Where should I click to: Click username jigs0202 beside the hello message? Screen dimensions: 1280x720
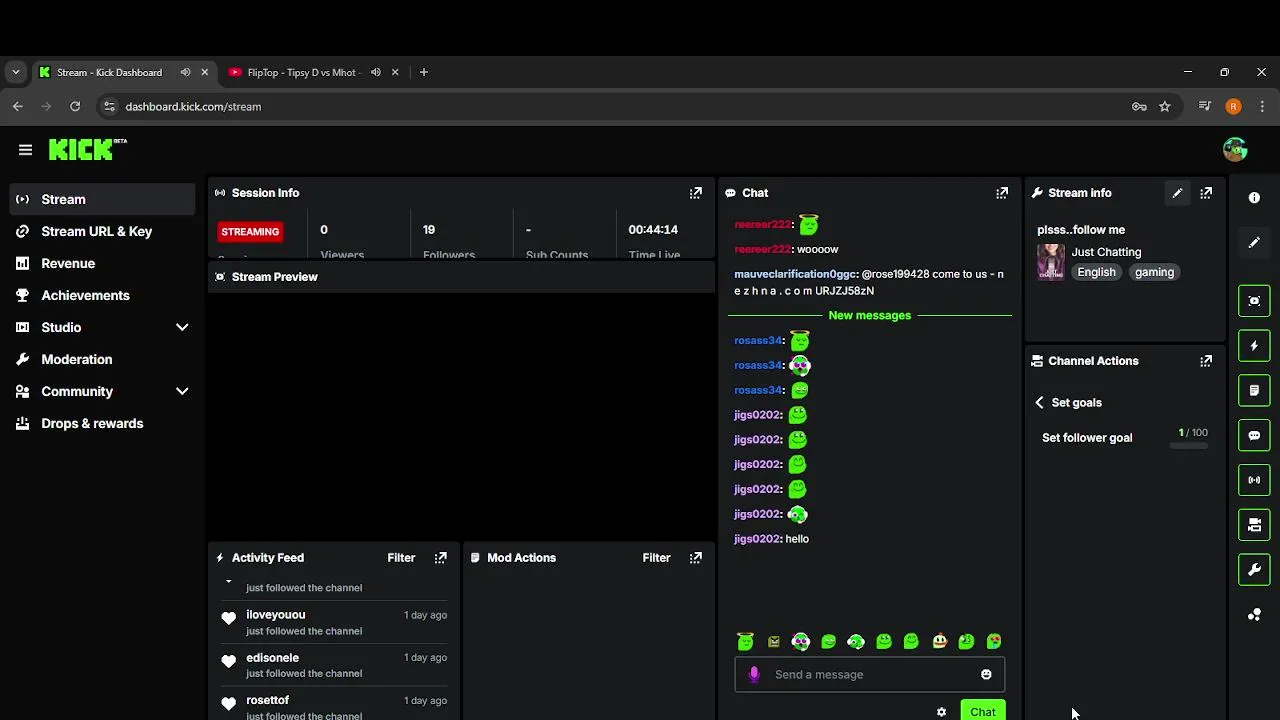coord(757,539)
